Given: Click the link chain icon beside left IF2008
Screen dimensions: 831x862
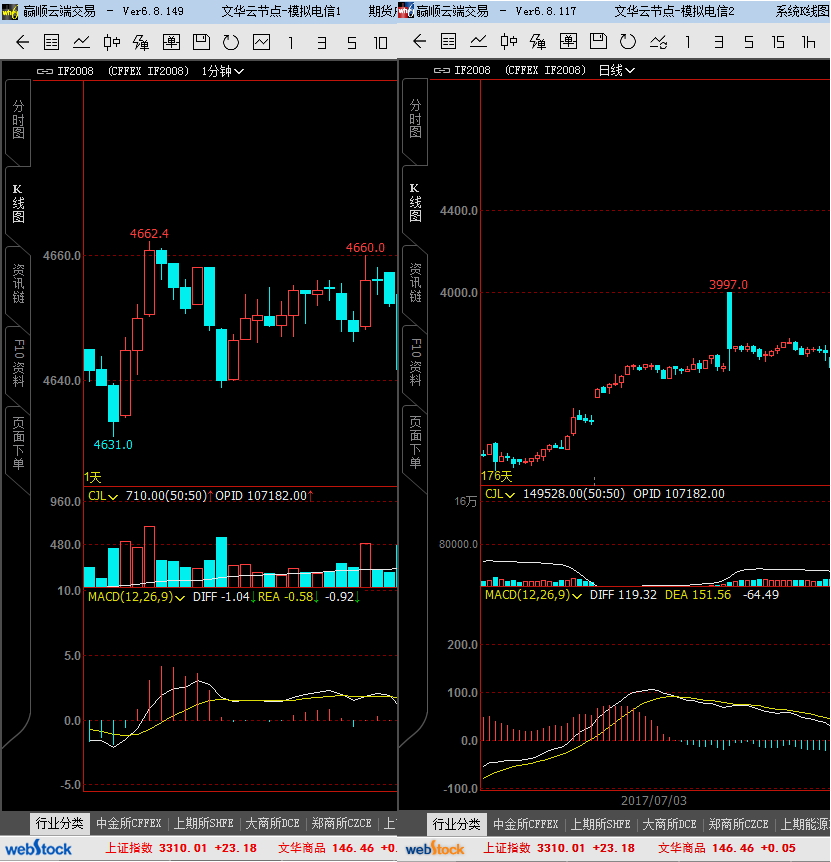Looking at the screenshot, I should (45, 71).
